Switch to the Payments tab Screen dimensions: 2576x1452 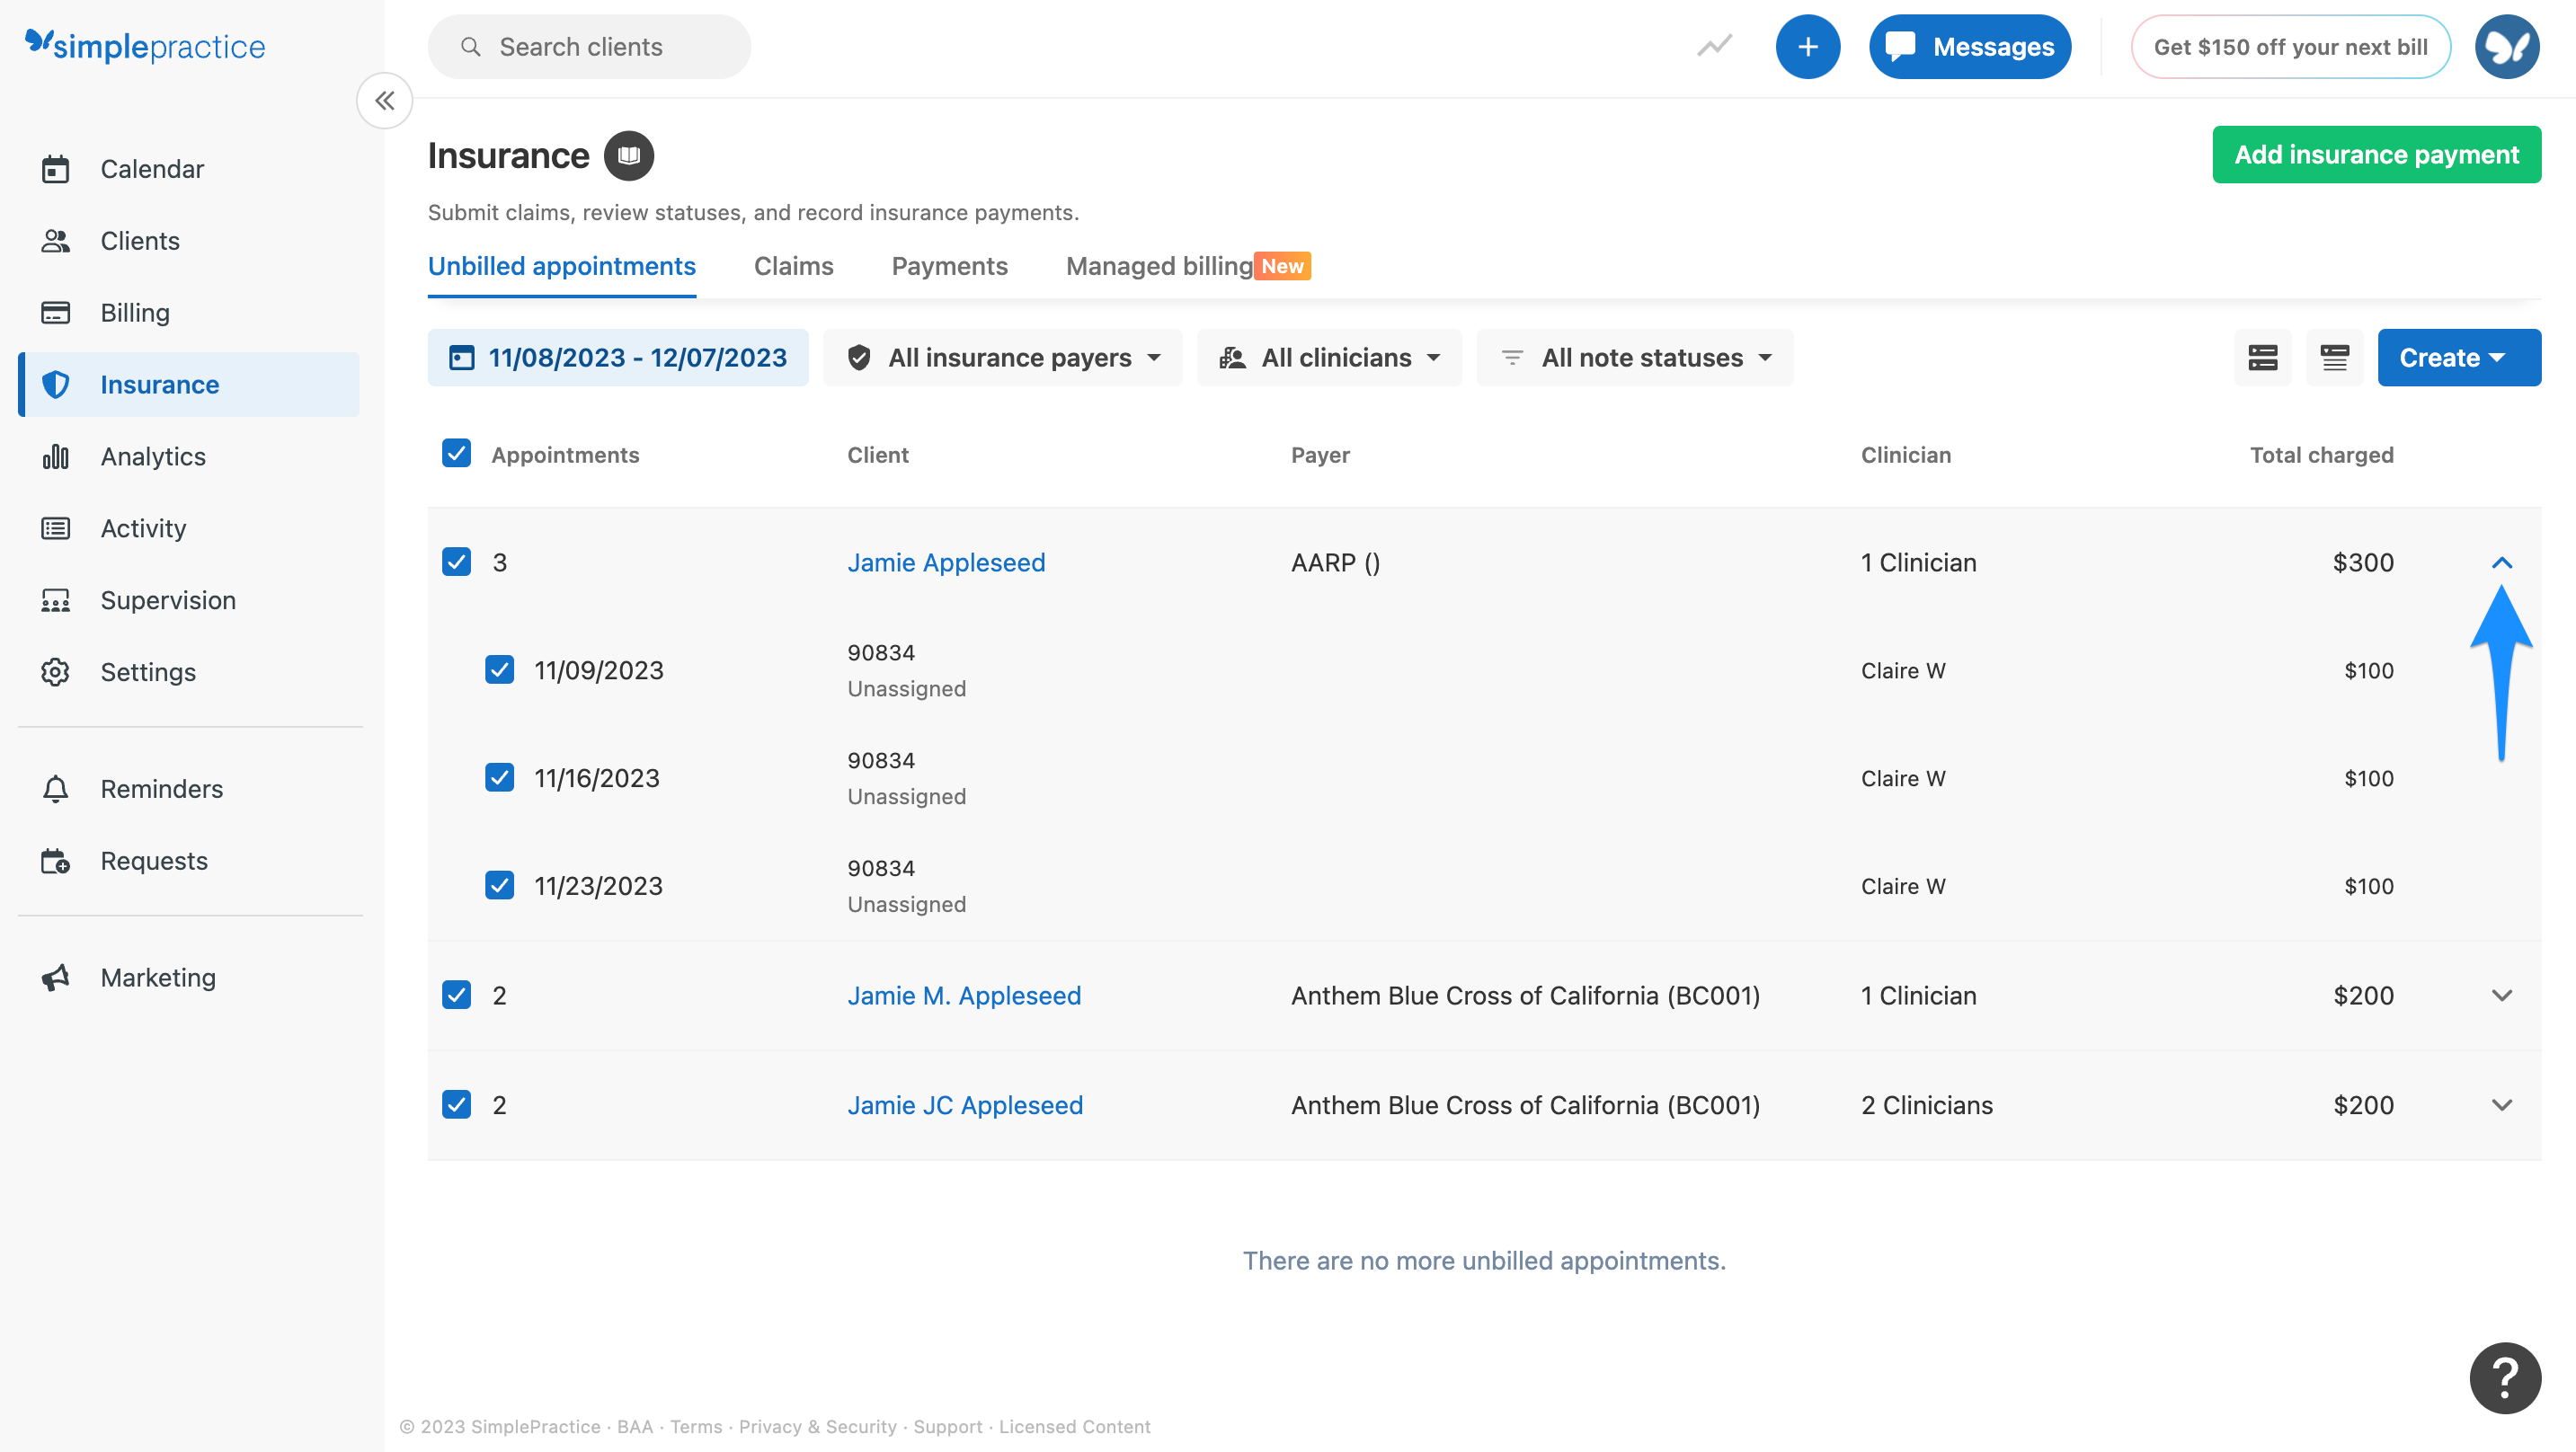(950, 266)
